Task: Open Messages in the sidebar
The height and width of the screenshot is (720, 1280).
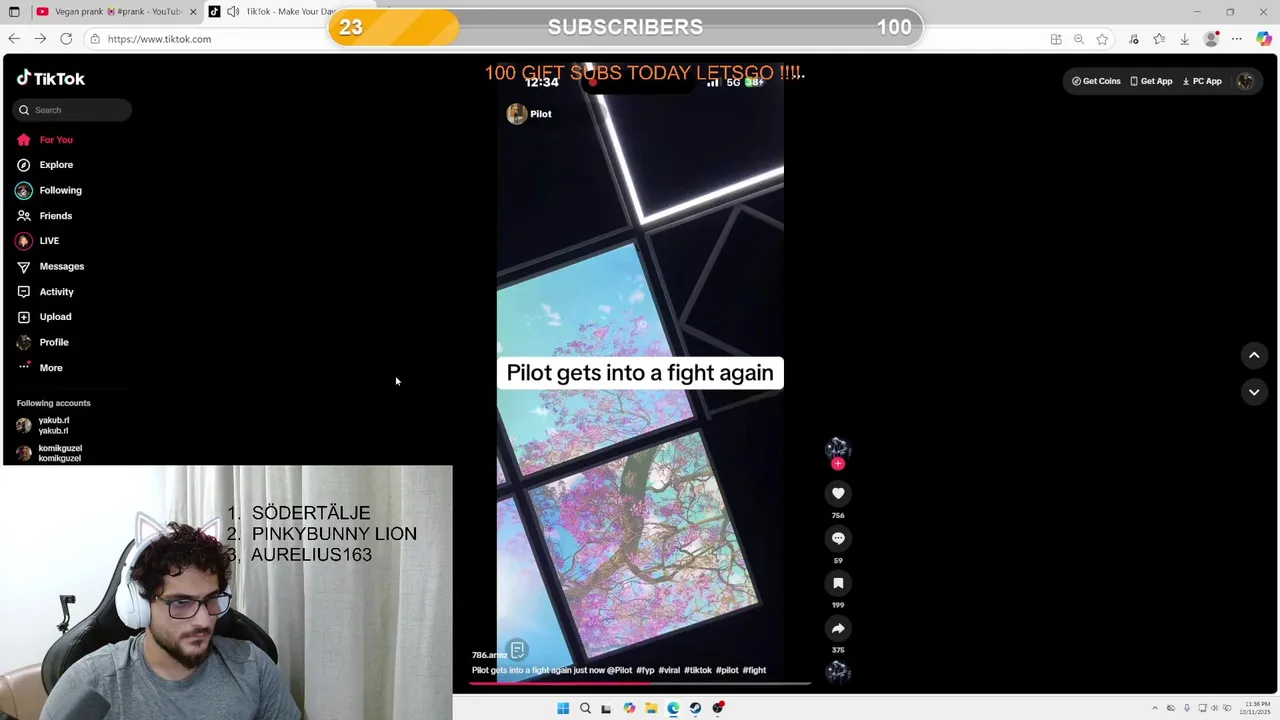Action: (x=50, y=266)
